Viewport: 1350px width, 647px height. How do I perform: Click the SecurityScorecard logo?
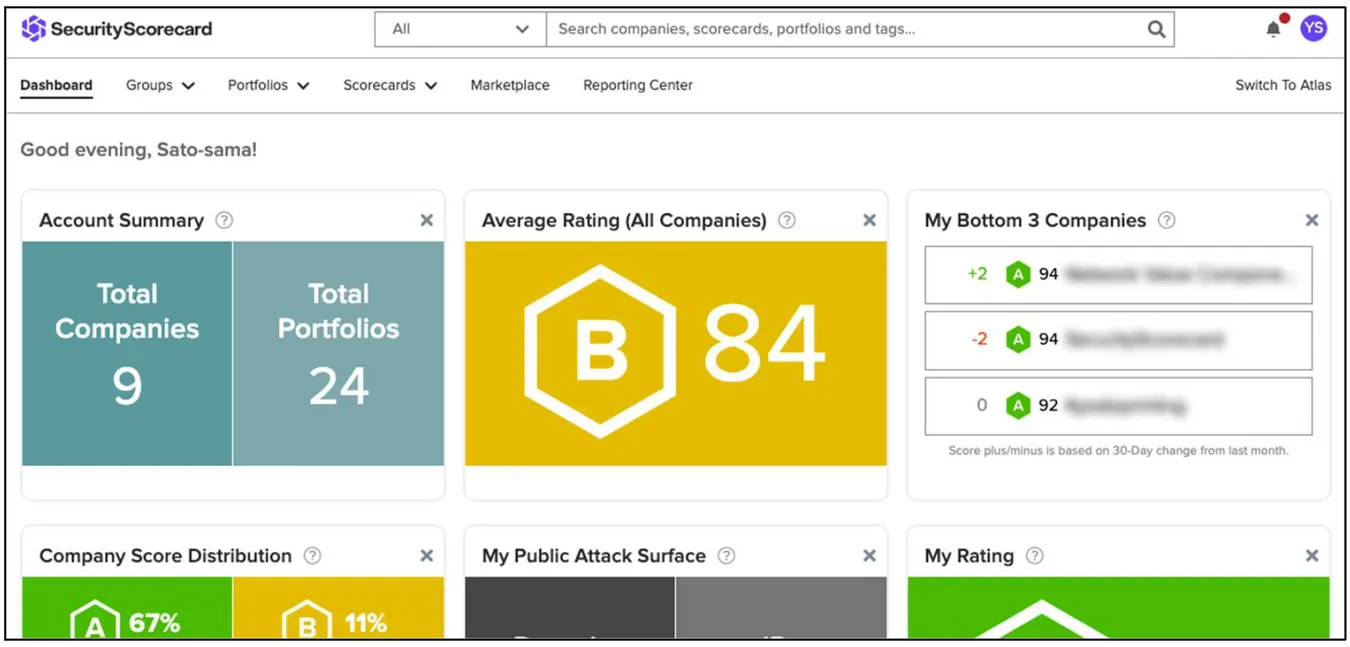click(x=117, y=29)
